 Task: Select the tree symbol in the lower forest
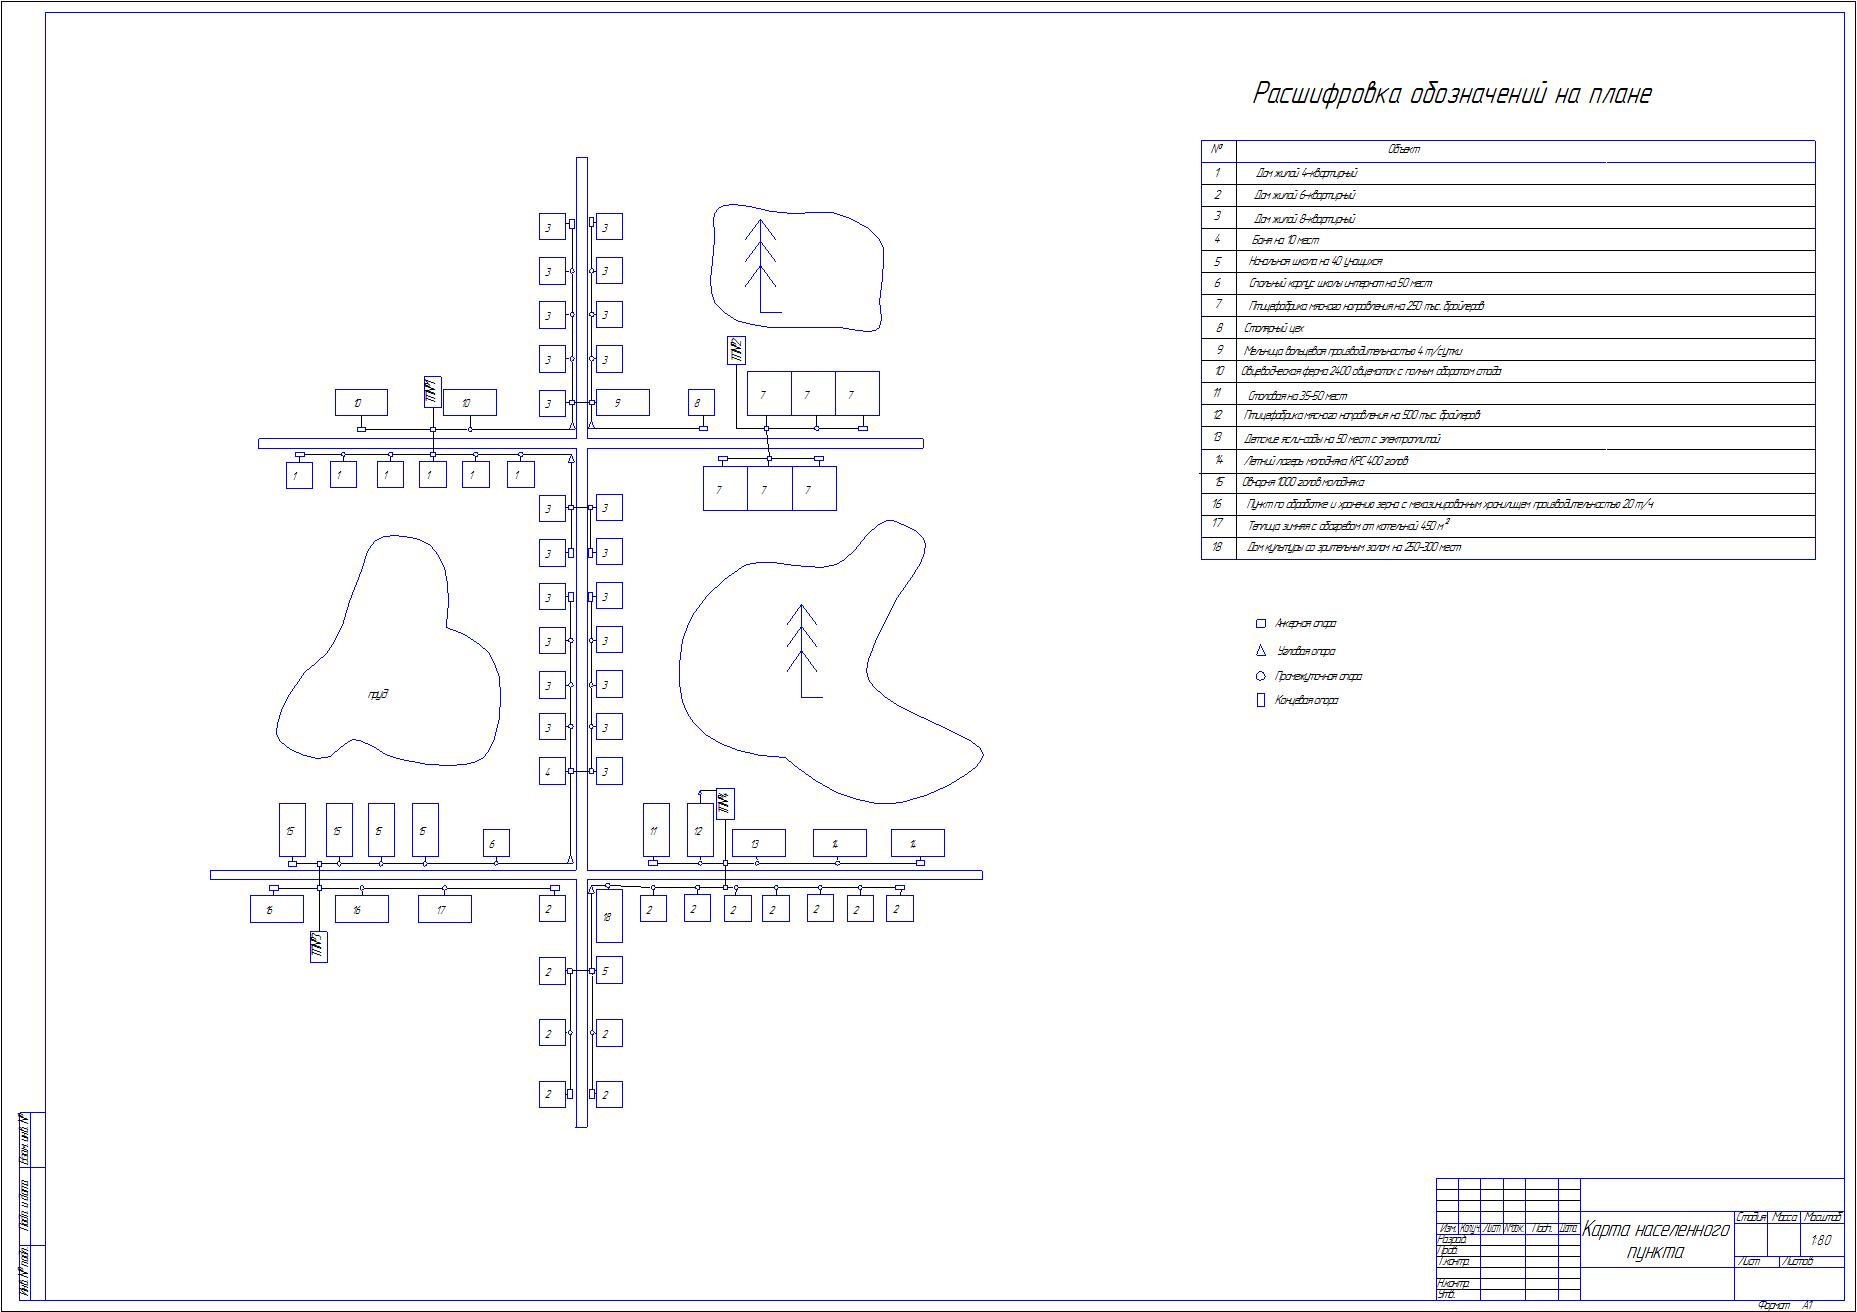pyautogui.click(x=802, y=650)
